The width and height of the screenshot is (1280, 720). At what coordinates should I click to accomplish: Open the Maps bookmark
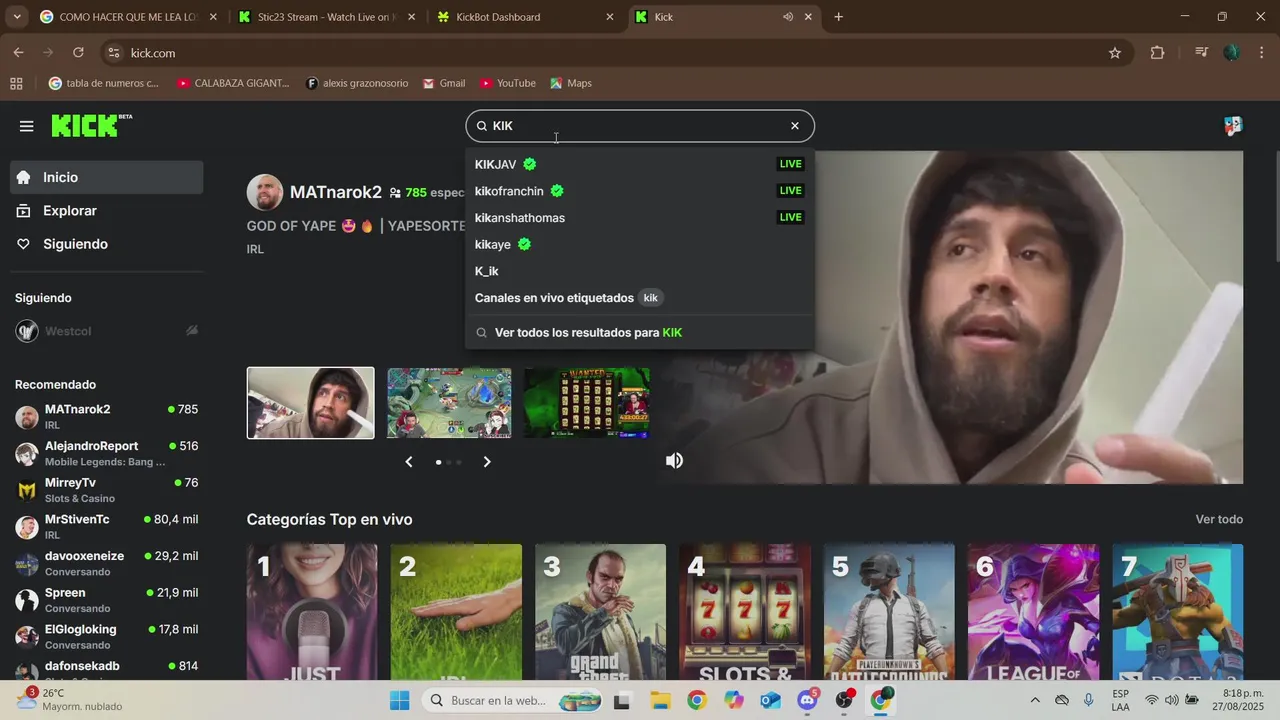(571, 83)
